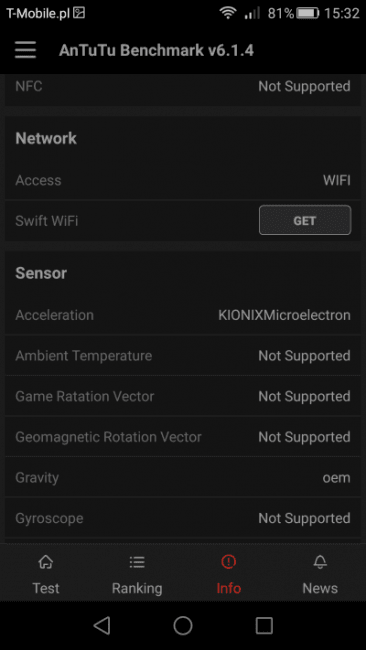Switch to the Ranking tab label
The width and height of the screenshot is (366, 650).
[x=137, y=588]
